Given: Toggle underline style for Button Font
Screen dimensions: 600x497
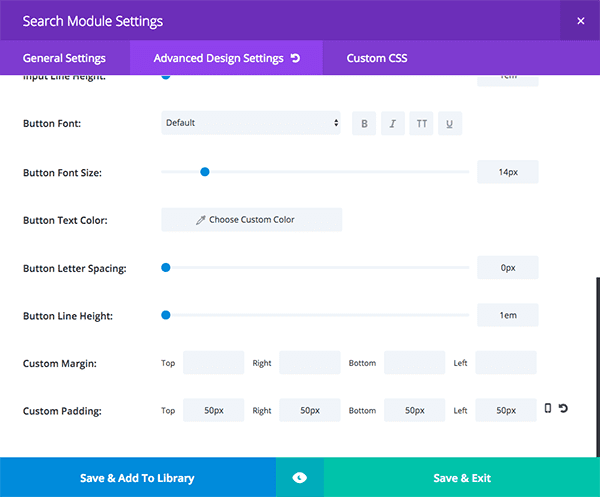Looking at the screenshot, I should tap(450, 124).
